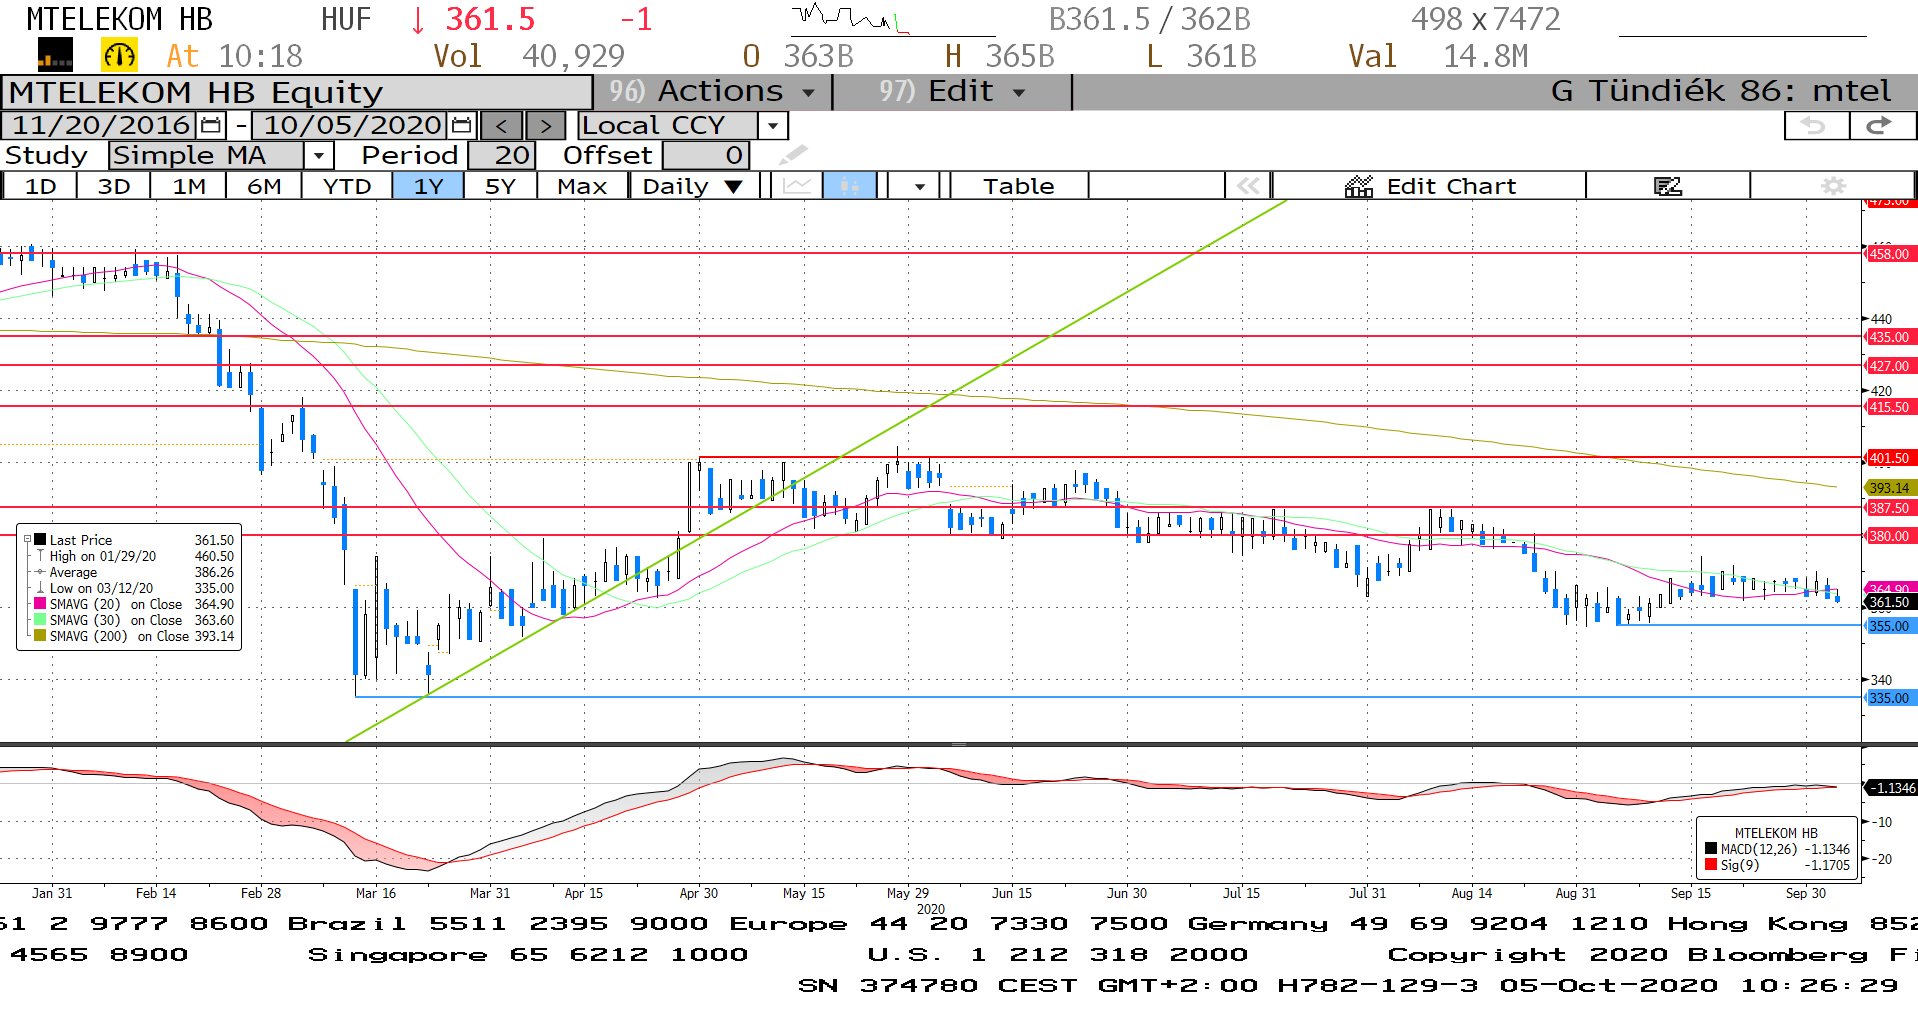
Task: Click the G Tündiék 86: mtel title text
Action: (1721, 91)
